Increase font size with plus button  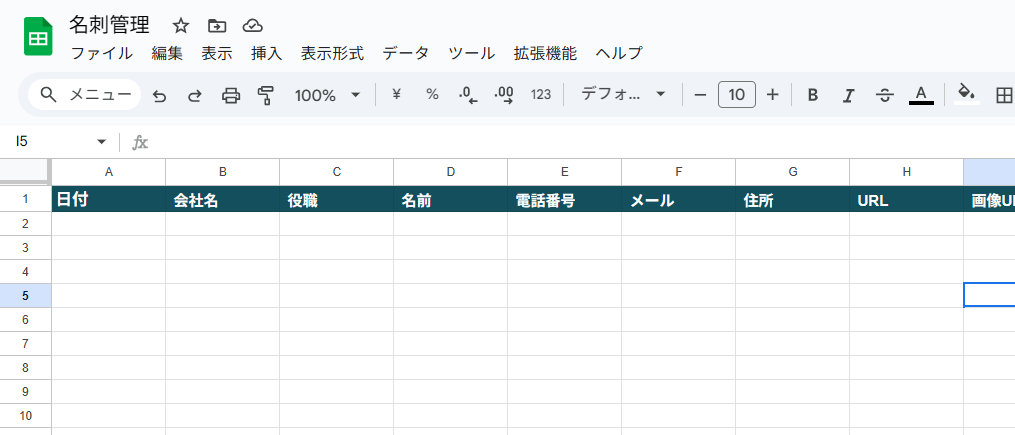point(772,95)
